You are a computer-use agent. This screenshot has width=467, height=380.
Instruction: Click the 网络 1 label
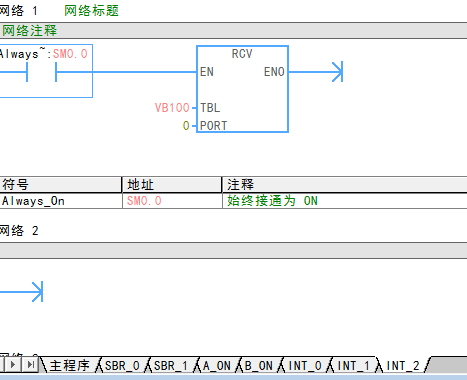19,11
